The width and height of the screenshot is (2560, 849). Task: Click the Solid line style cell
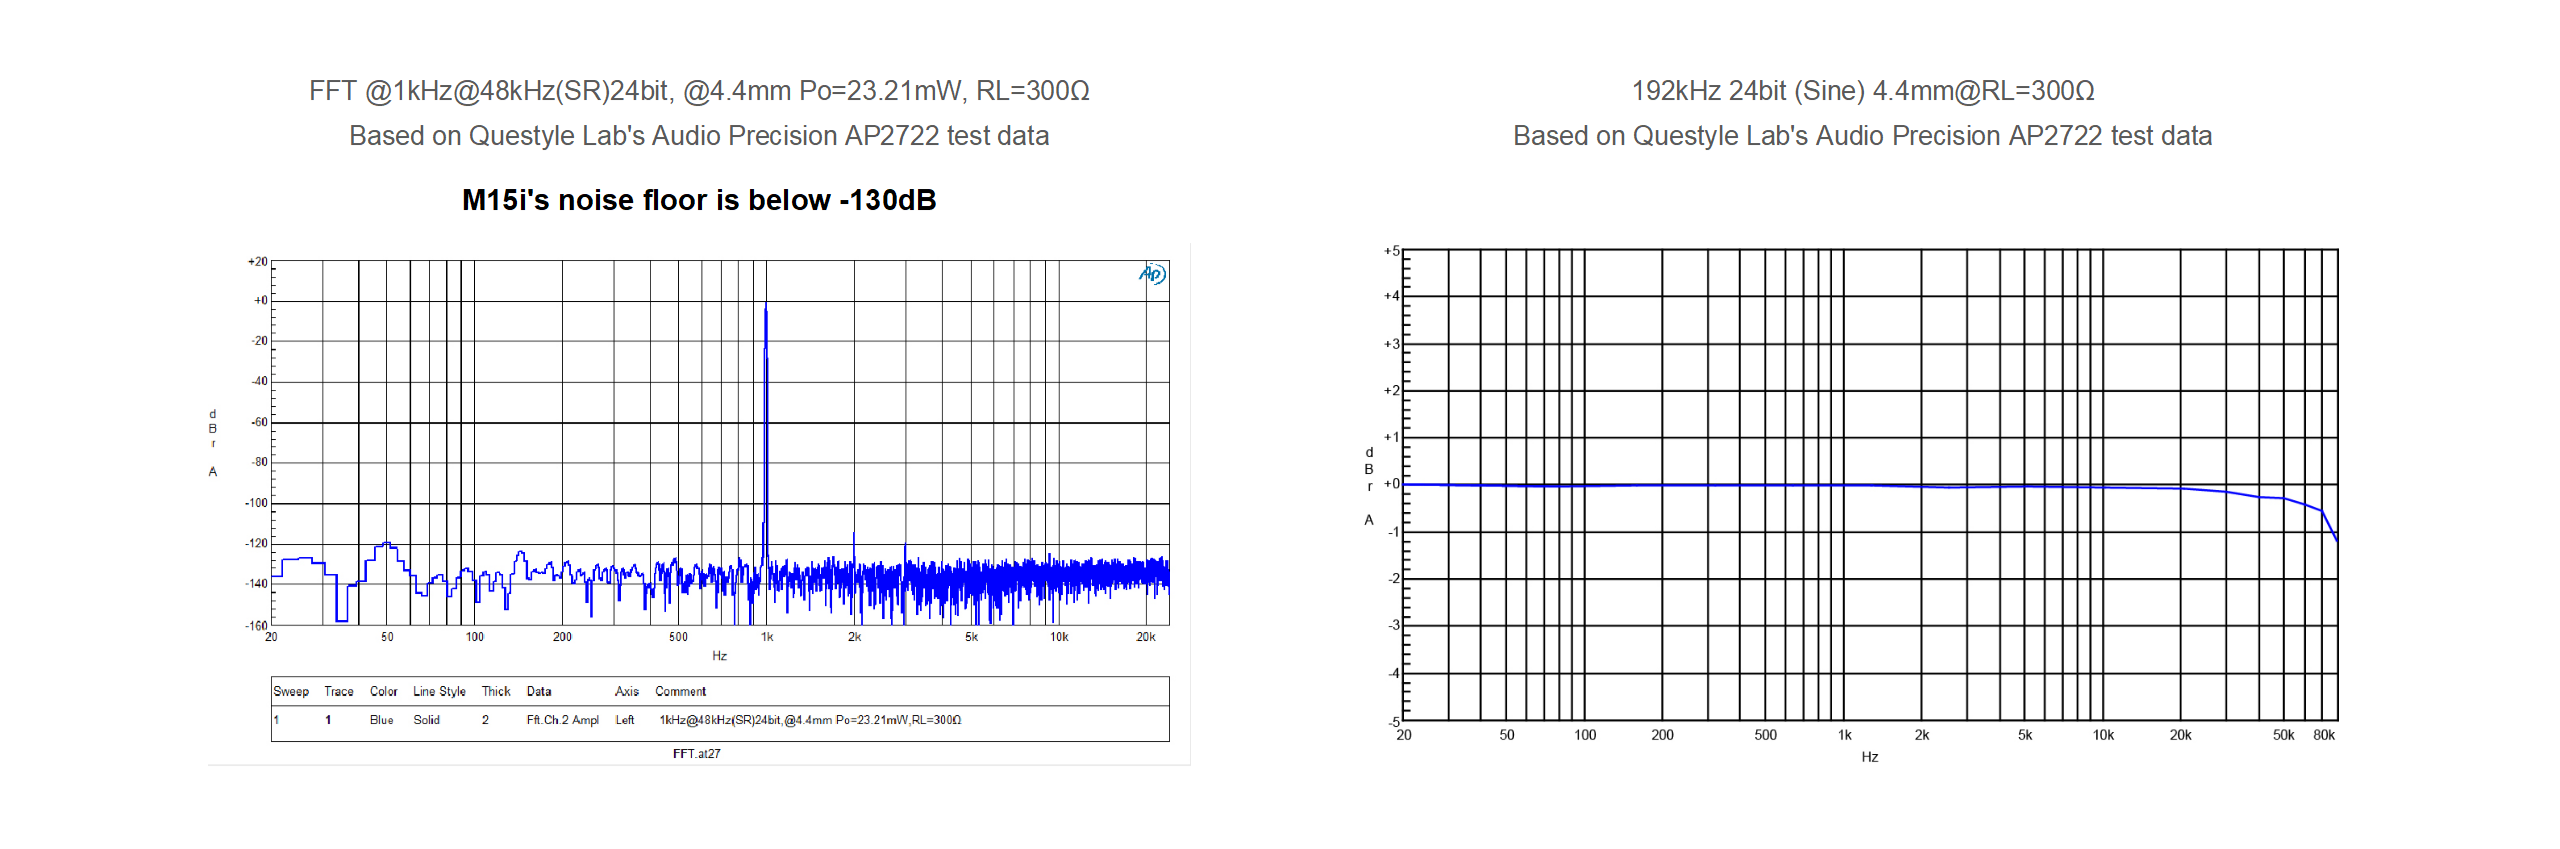(426, 720)
